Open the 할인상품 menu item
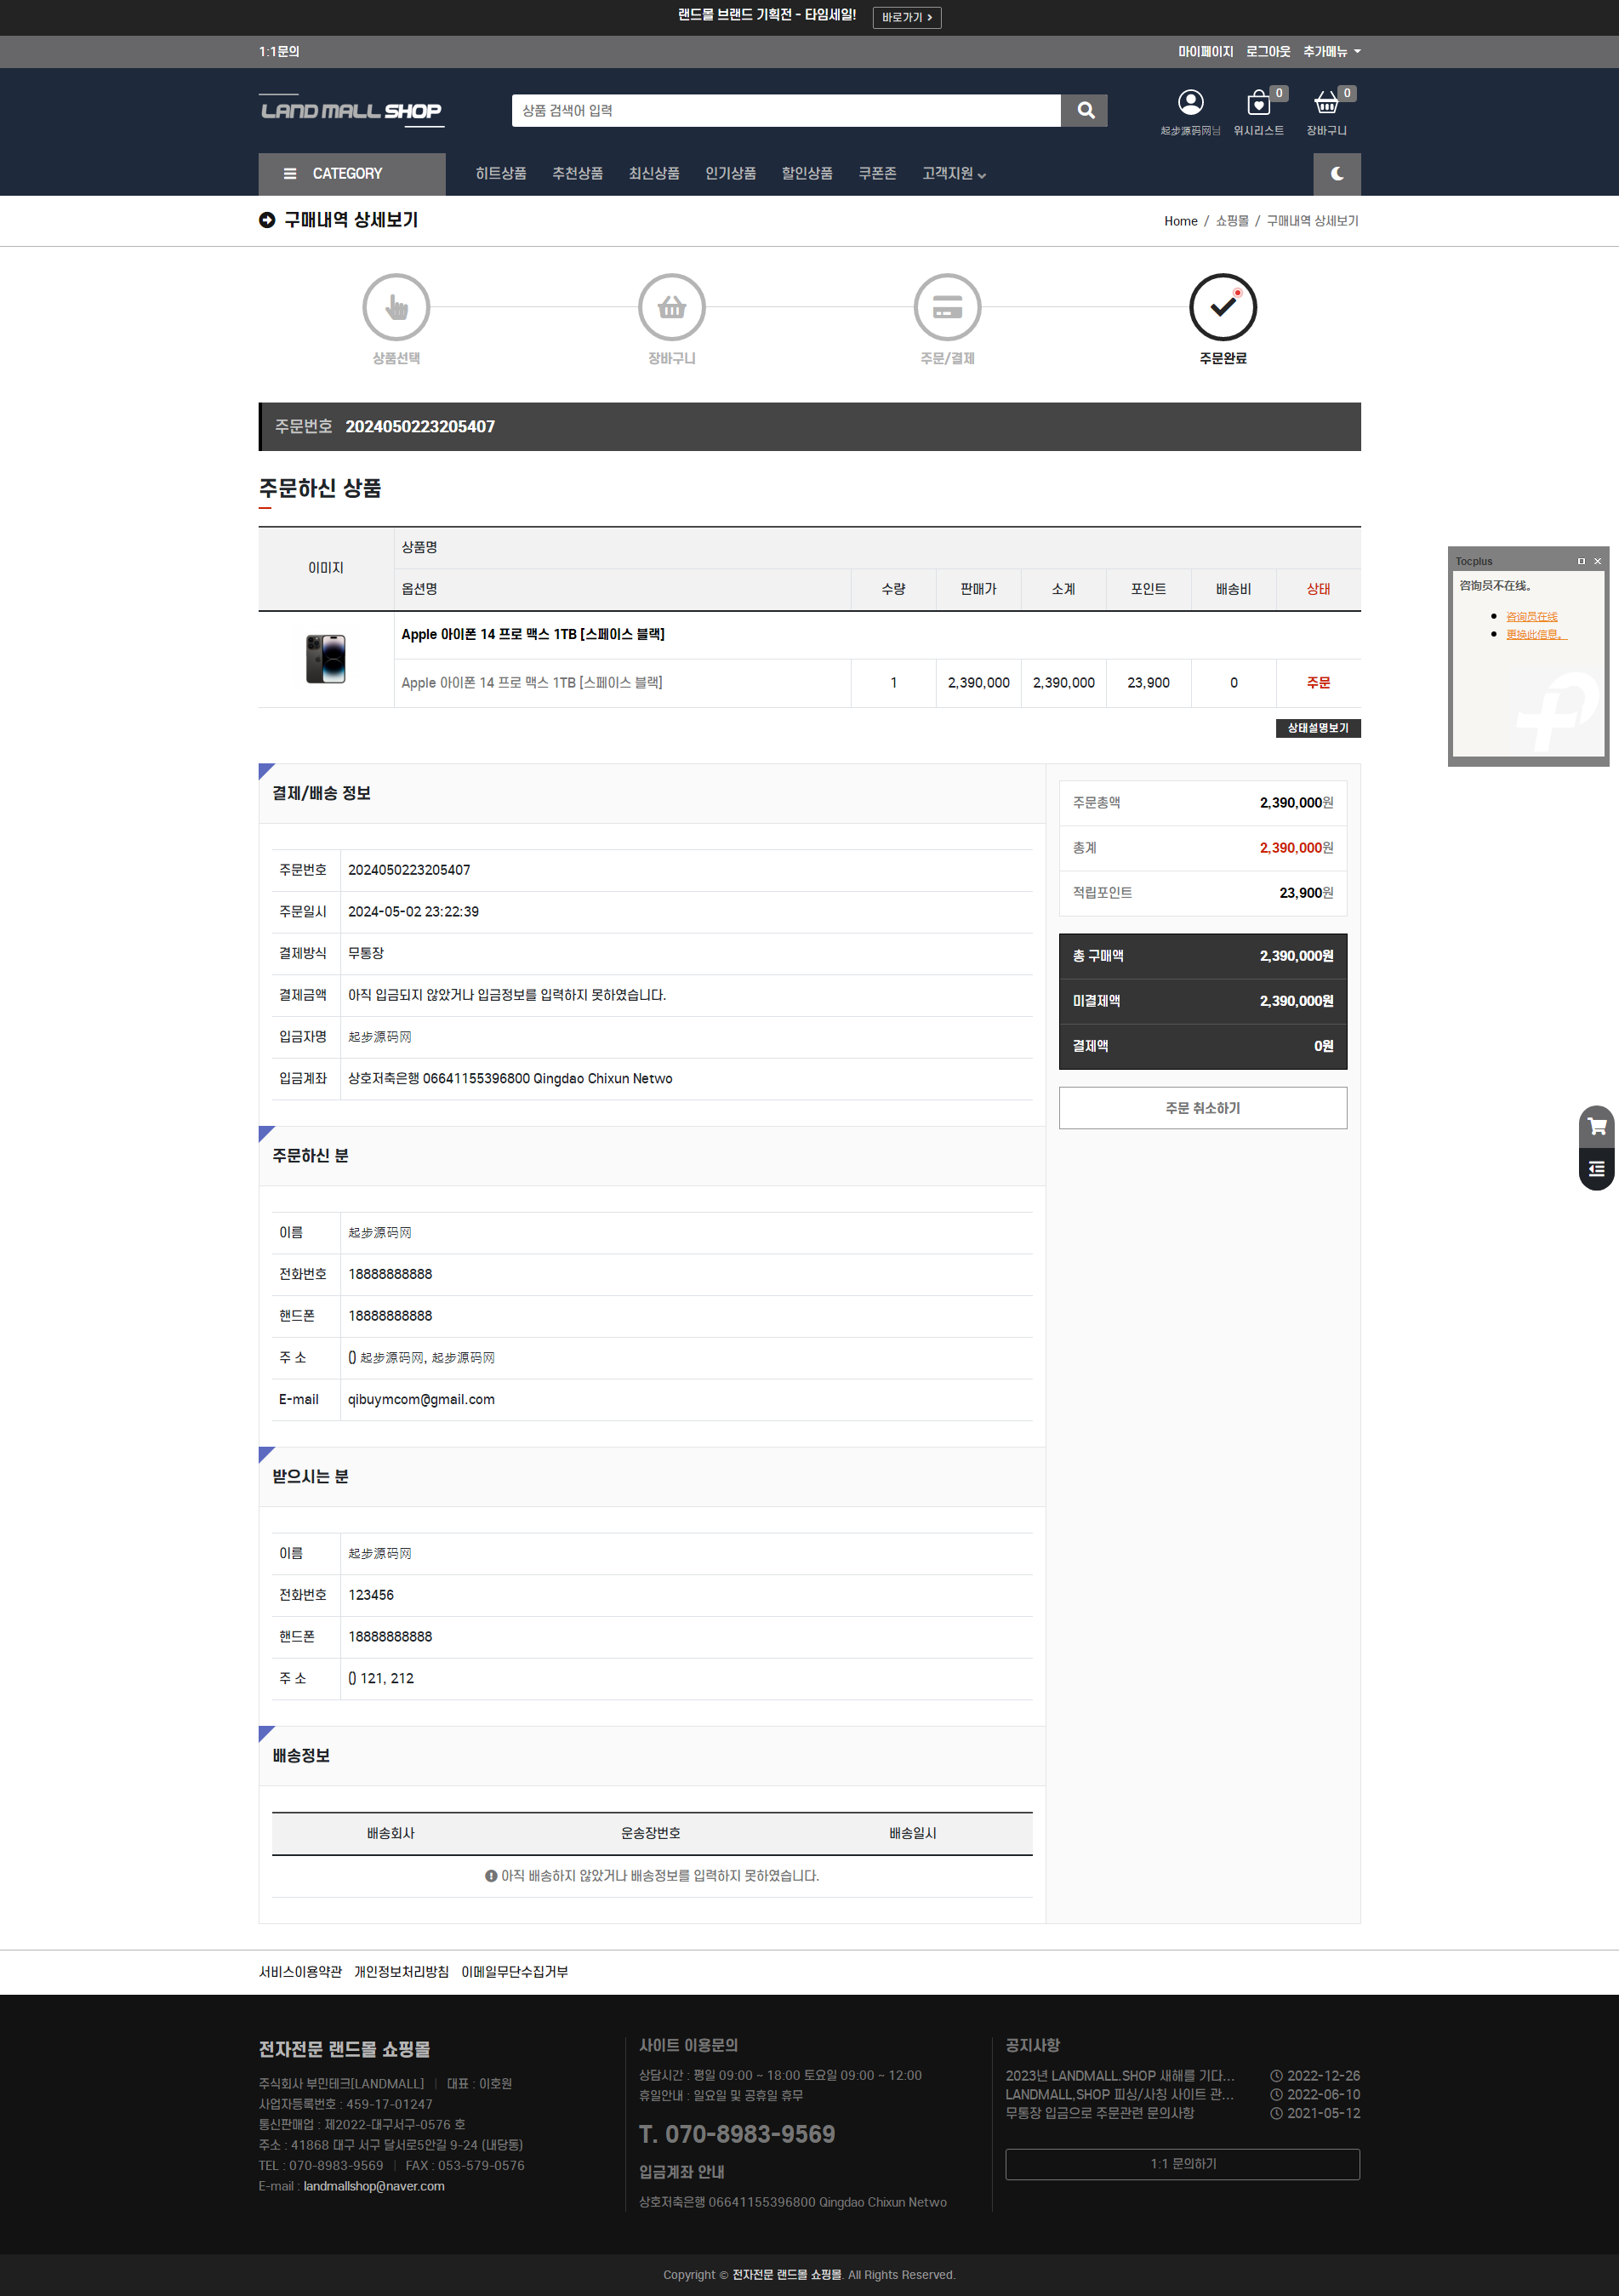This screenshot has height=2296, width=1619. (x=807, y=174)
